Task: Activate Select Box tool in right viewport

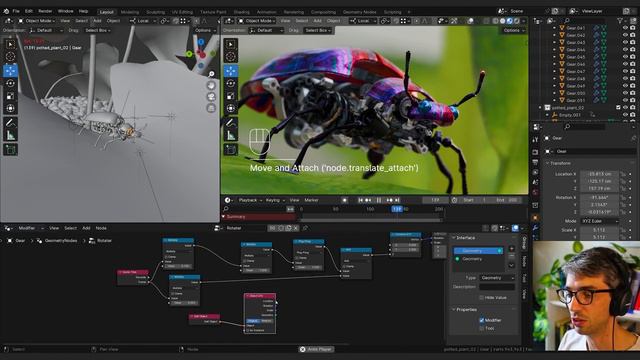Action: click(x=231, y=44)
